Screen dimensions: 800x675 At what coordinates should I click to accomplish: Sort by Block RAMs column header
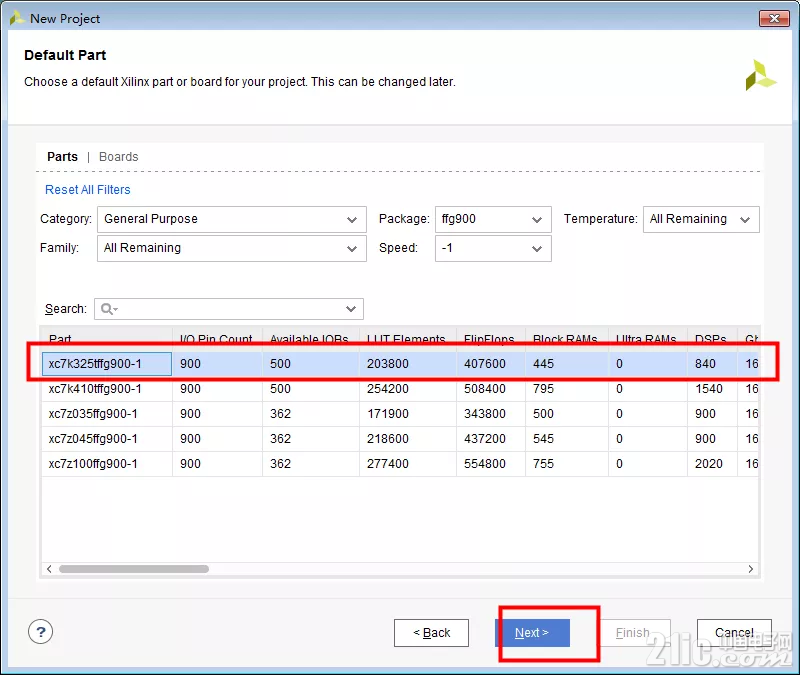566,339
